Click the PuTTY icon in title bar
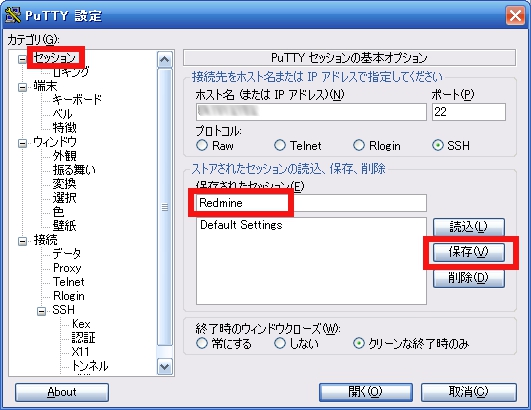Screen dimensions: 531x410 [13, 15]
